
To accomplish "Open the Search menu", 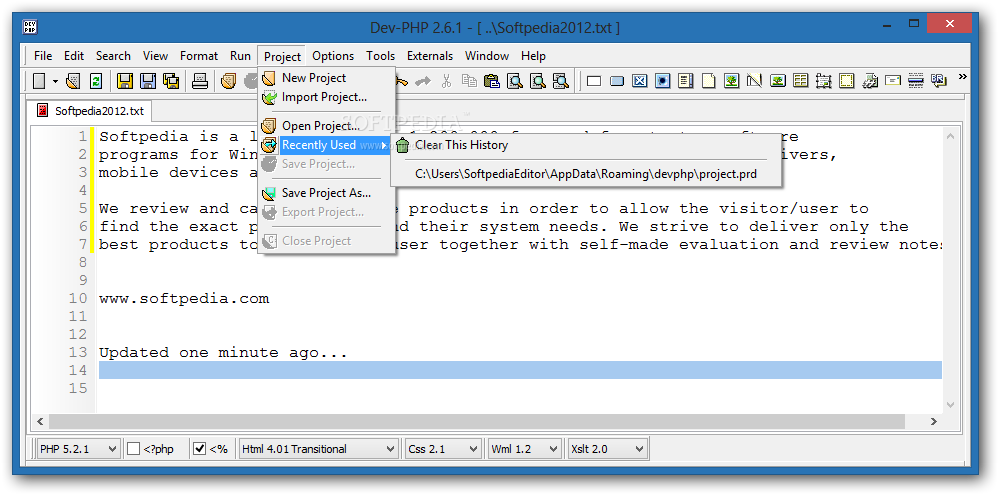I will [x=113, y=56].
